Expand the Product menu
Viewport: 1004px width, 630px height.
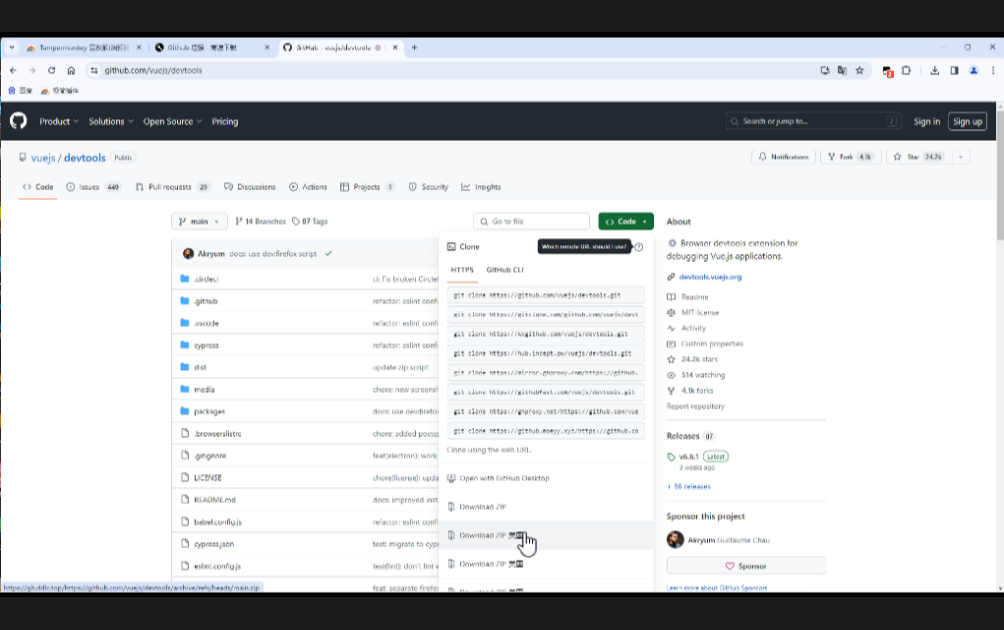pyautogui.click(x=59, y=121)
